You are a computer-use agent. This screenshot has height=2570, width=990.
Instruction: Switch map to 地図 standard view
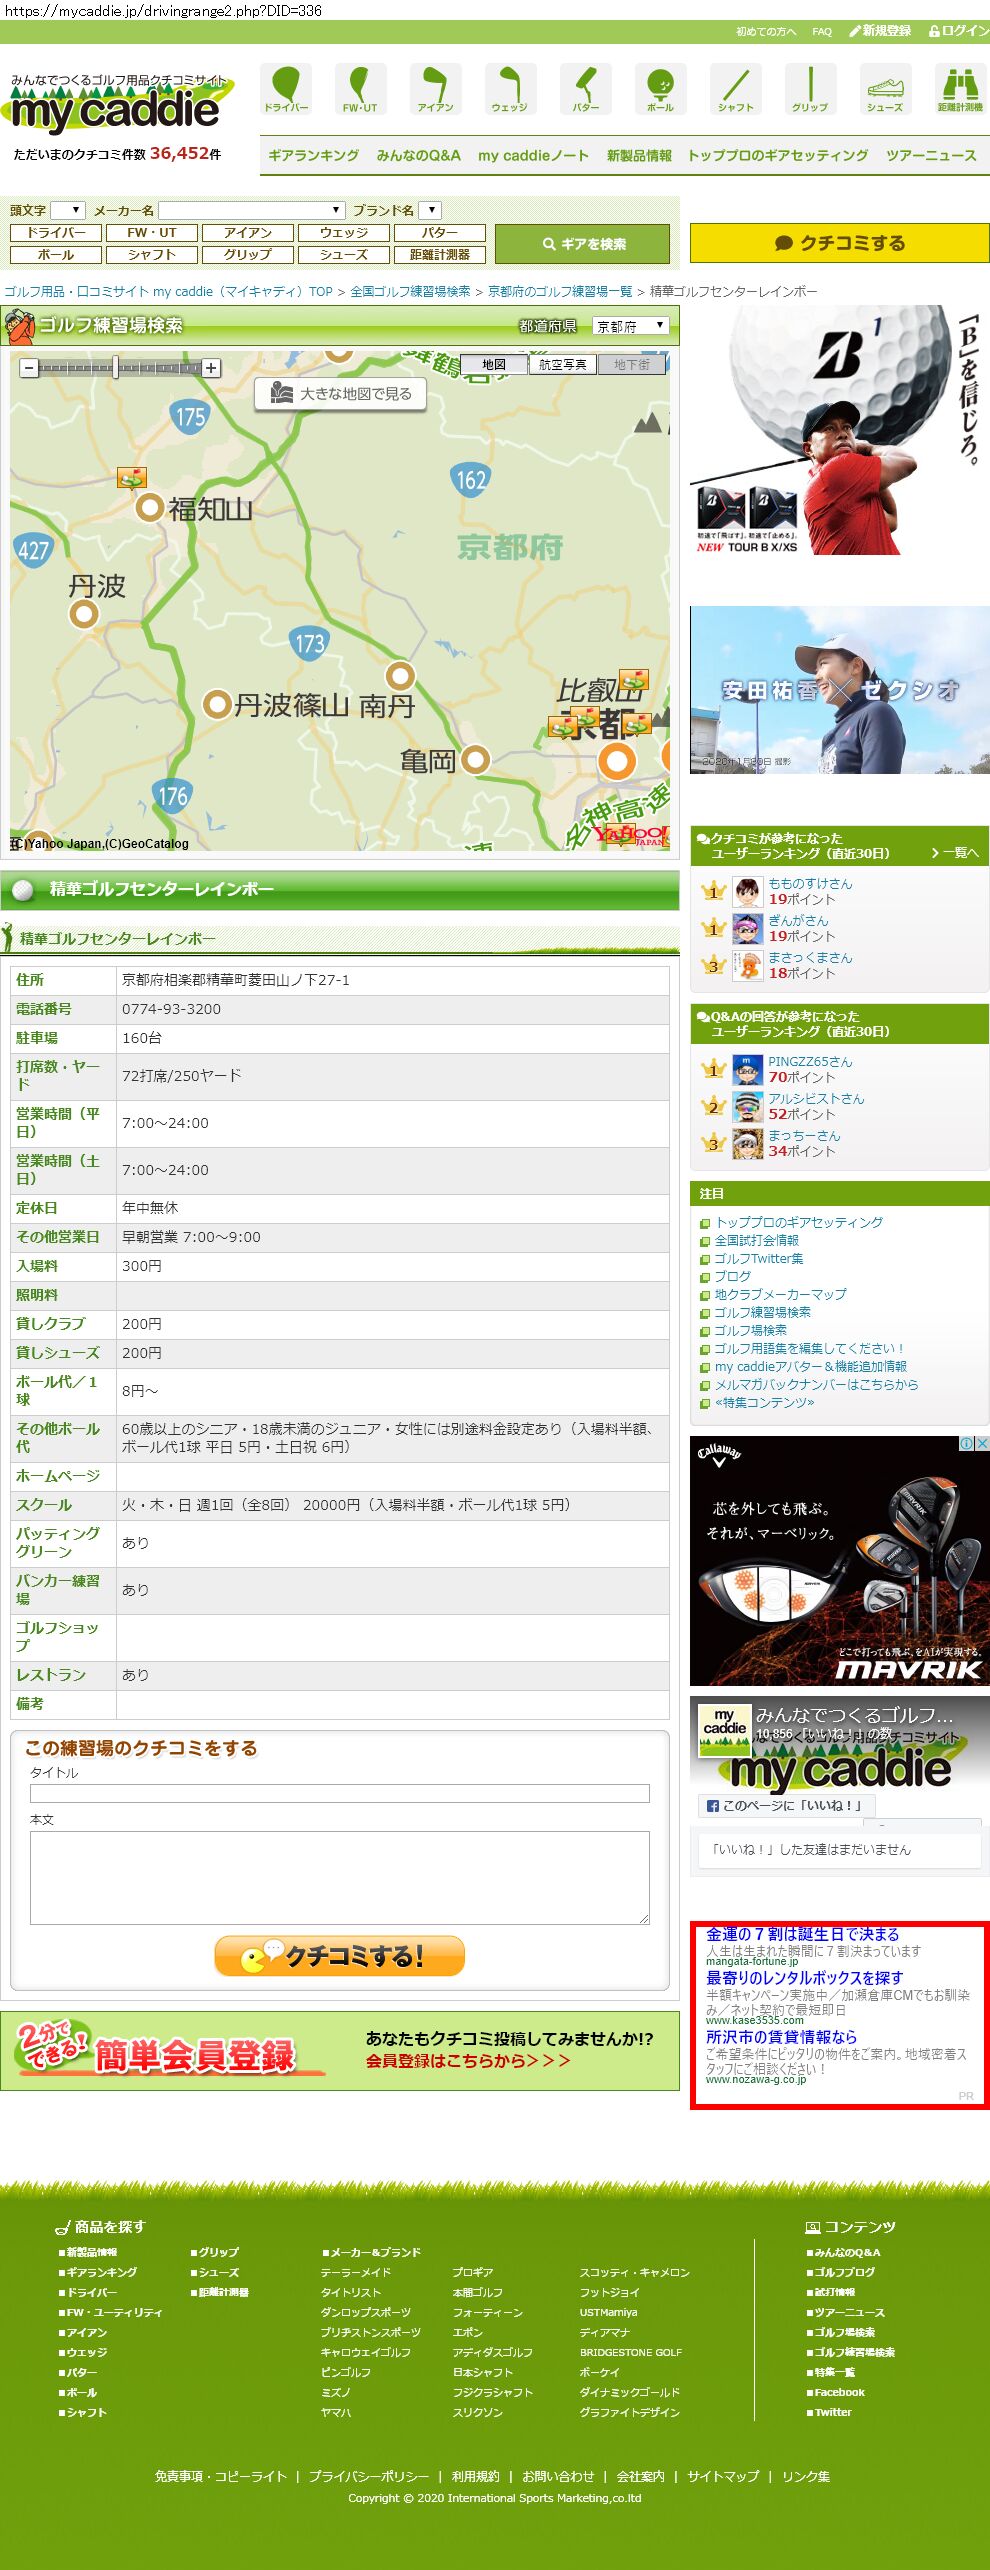pyautogui.click(x=494, y=365)
